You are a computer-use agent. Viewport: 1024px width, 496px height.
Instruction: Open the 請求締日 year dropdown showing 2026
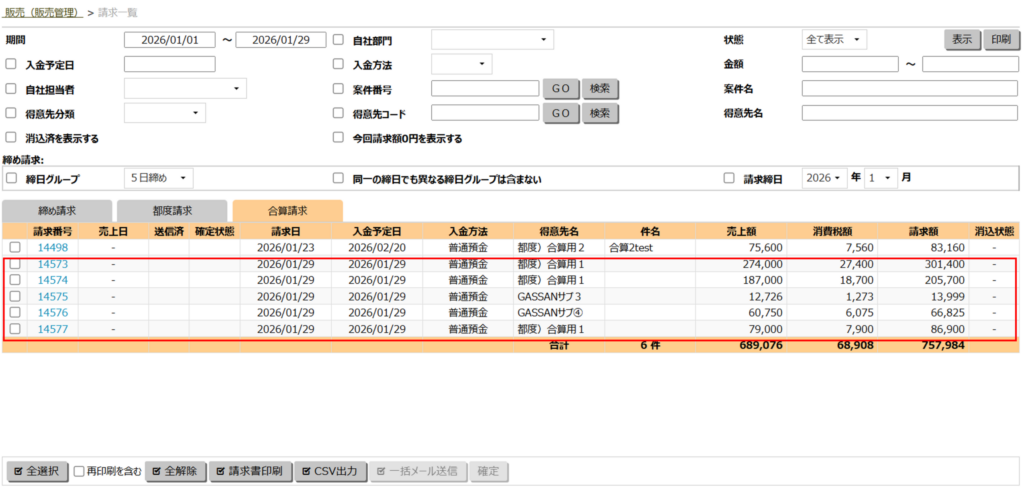825,178
